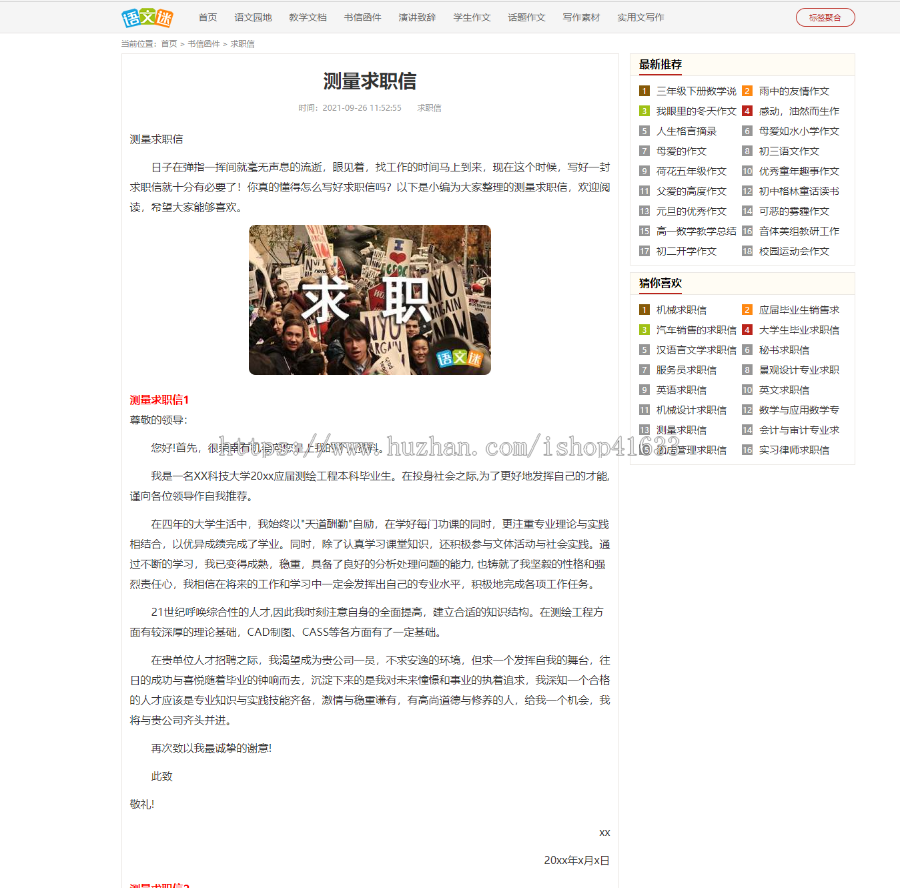
Task: Open recommended article 三年级下册数学说
Action: coord(696,91)
